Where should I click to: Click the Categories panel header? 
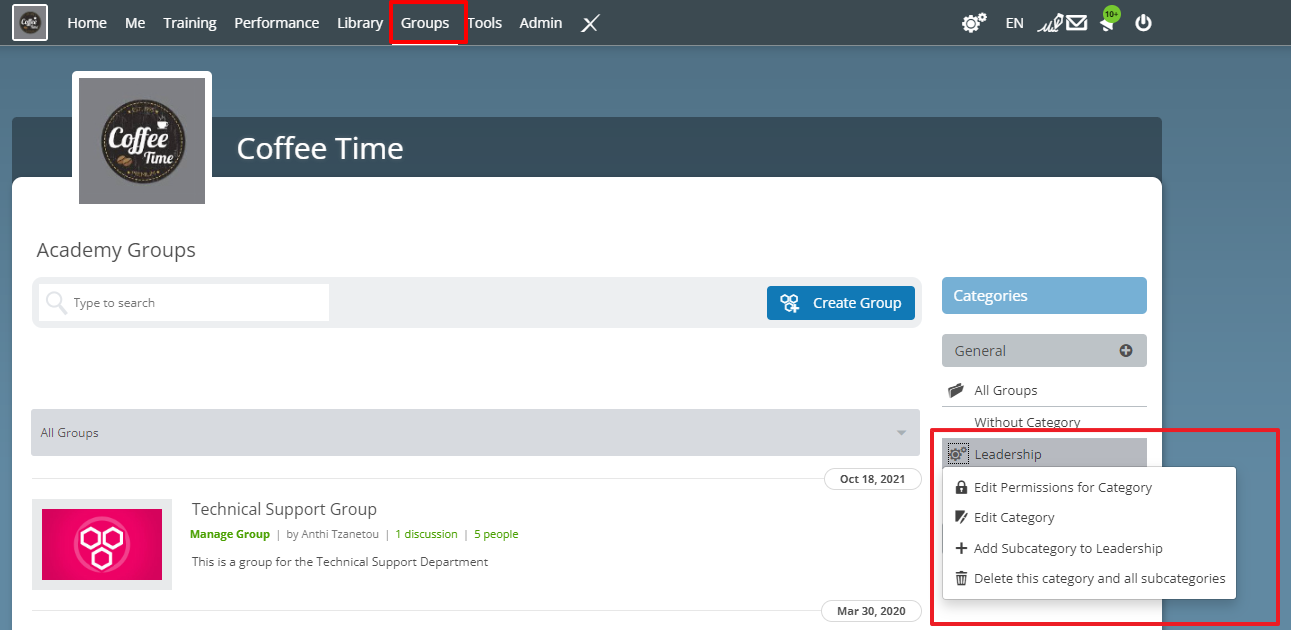tap(1044, 296)
